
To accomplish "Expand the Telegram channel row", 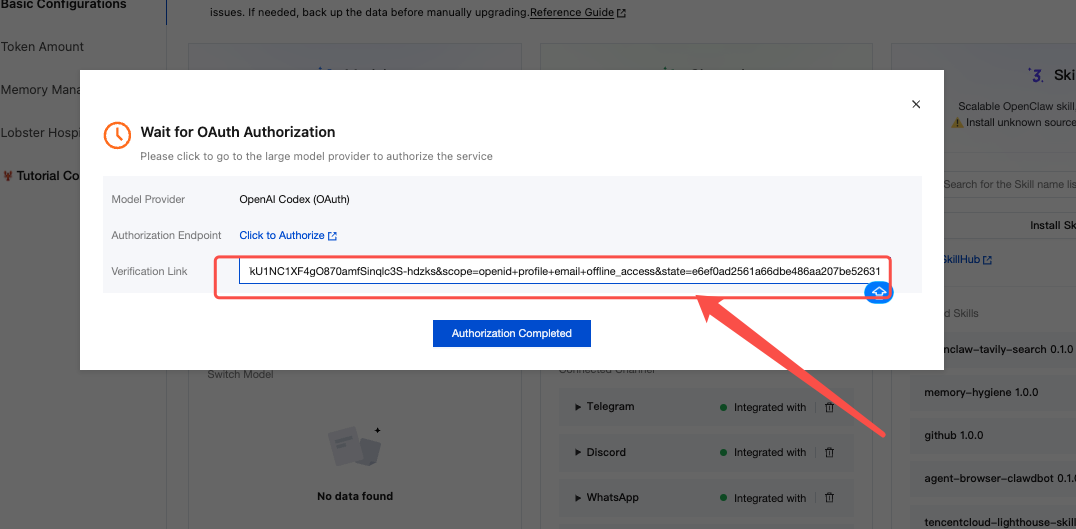I will click(578, 407).
